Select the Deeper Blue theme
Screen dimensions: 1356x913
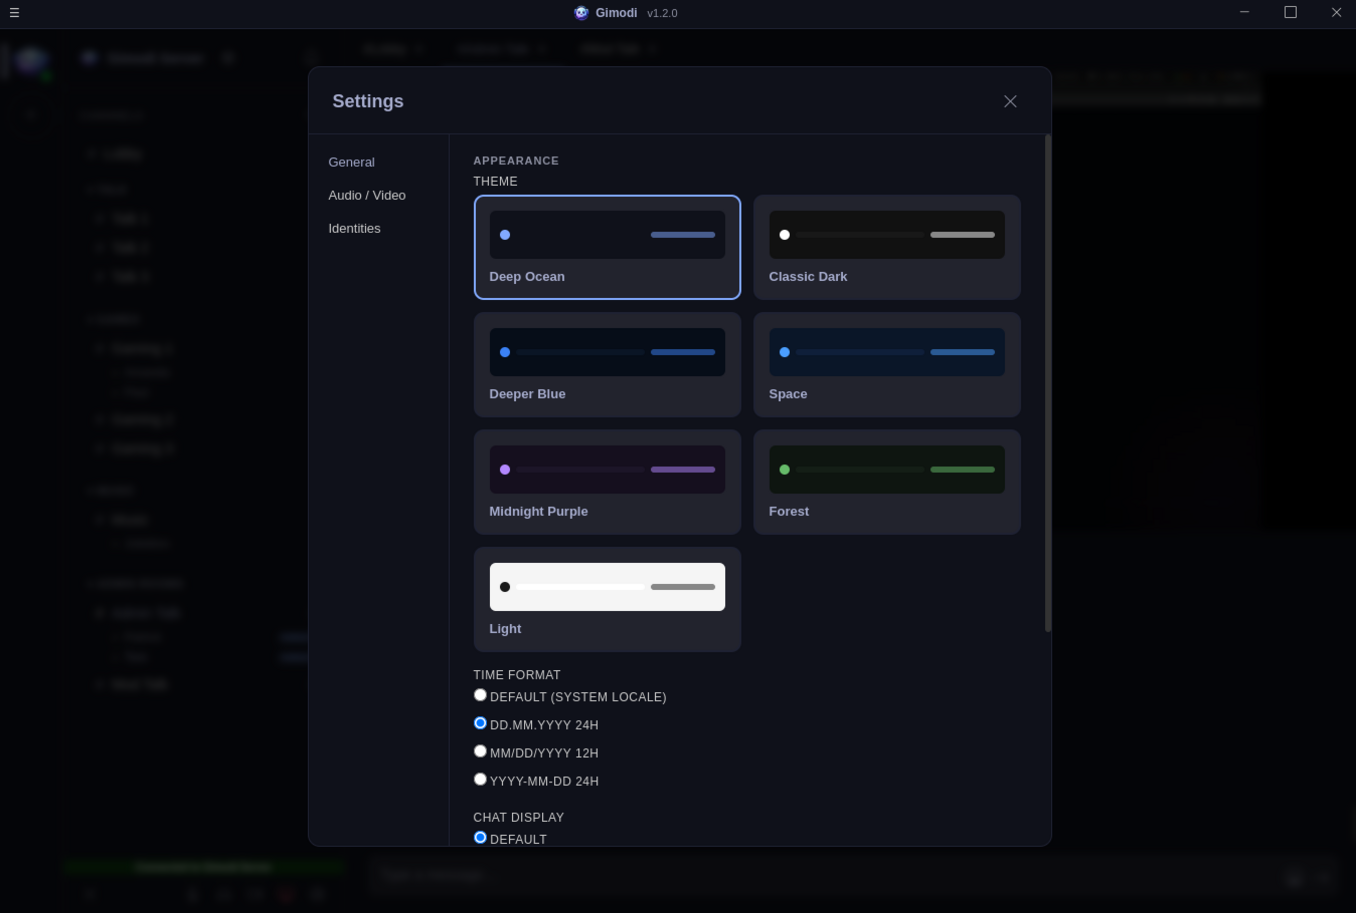point(607,364)
